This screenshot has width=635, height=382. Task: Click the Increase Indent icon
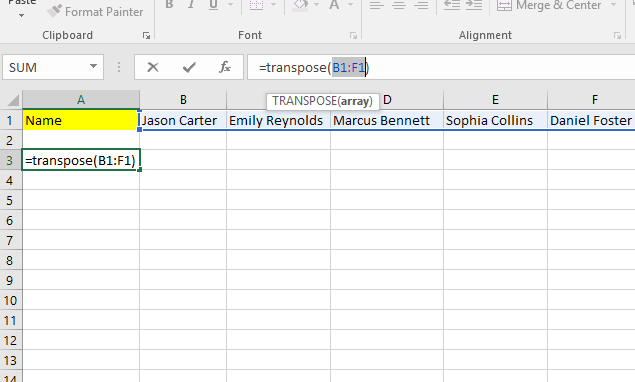point(474,5)
